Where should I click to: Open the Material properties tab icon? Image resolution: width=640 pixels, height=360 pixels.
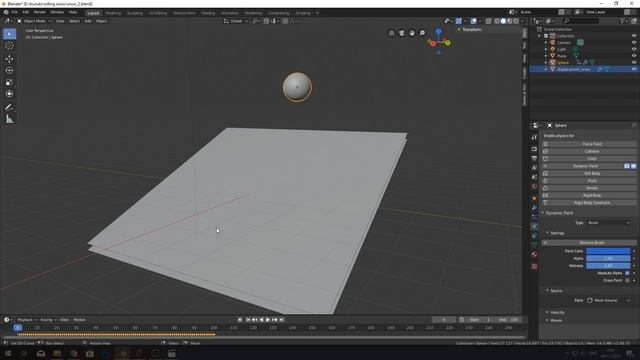click(534, 254)
